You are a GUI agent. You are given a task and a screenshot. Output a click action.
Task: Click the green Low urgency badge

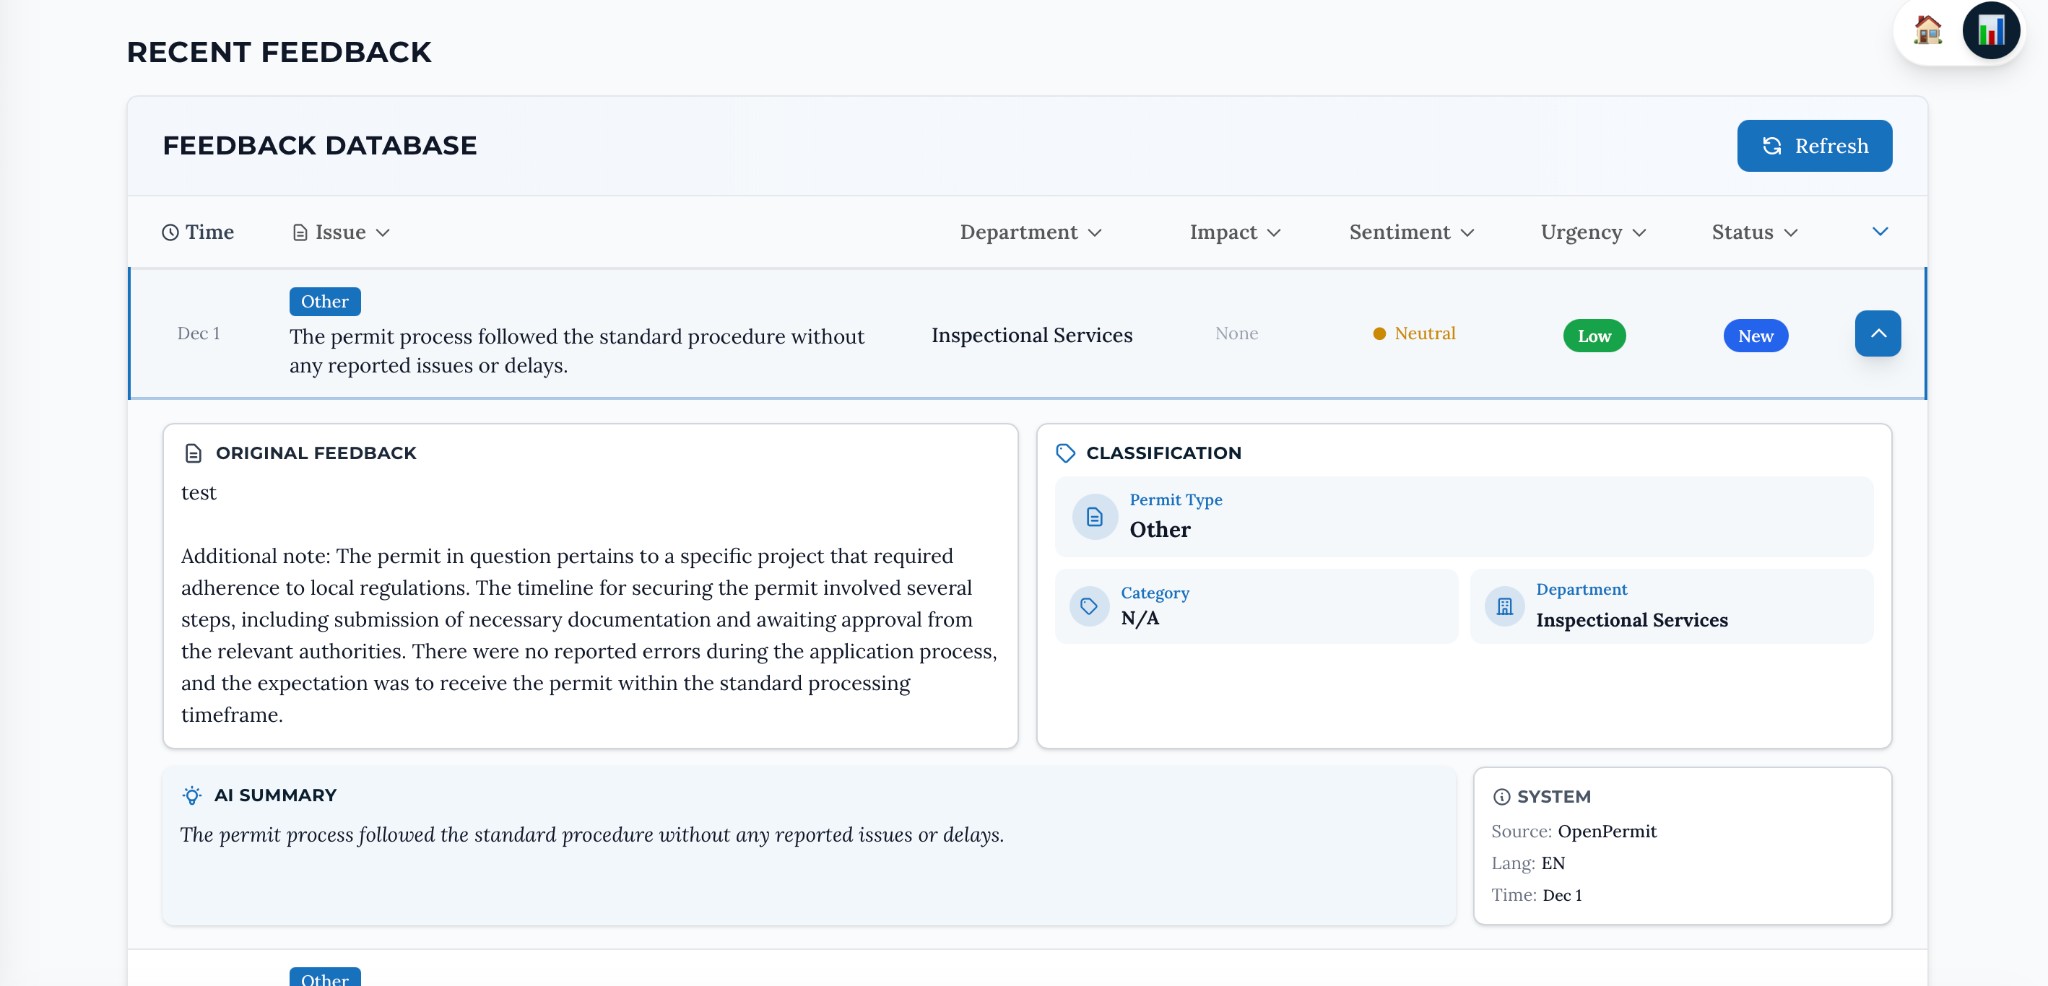1594,335
